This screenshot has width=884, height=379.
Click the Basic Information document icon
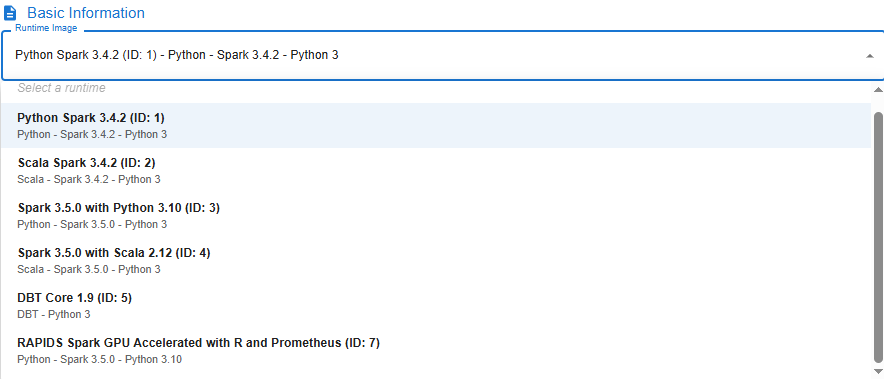click(x=10, y=13)
